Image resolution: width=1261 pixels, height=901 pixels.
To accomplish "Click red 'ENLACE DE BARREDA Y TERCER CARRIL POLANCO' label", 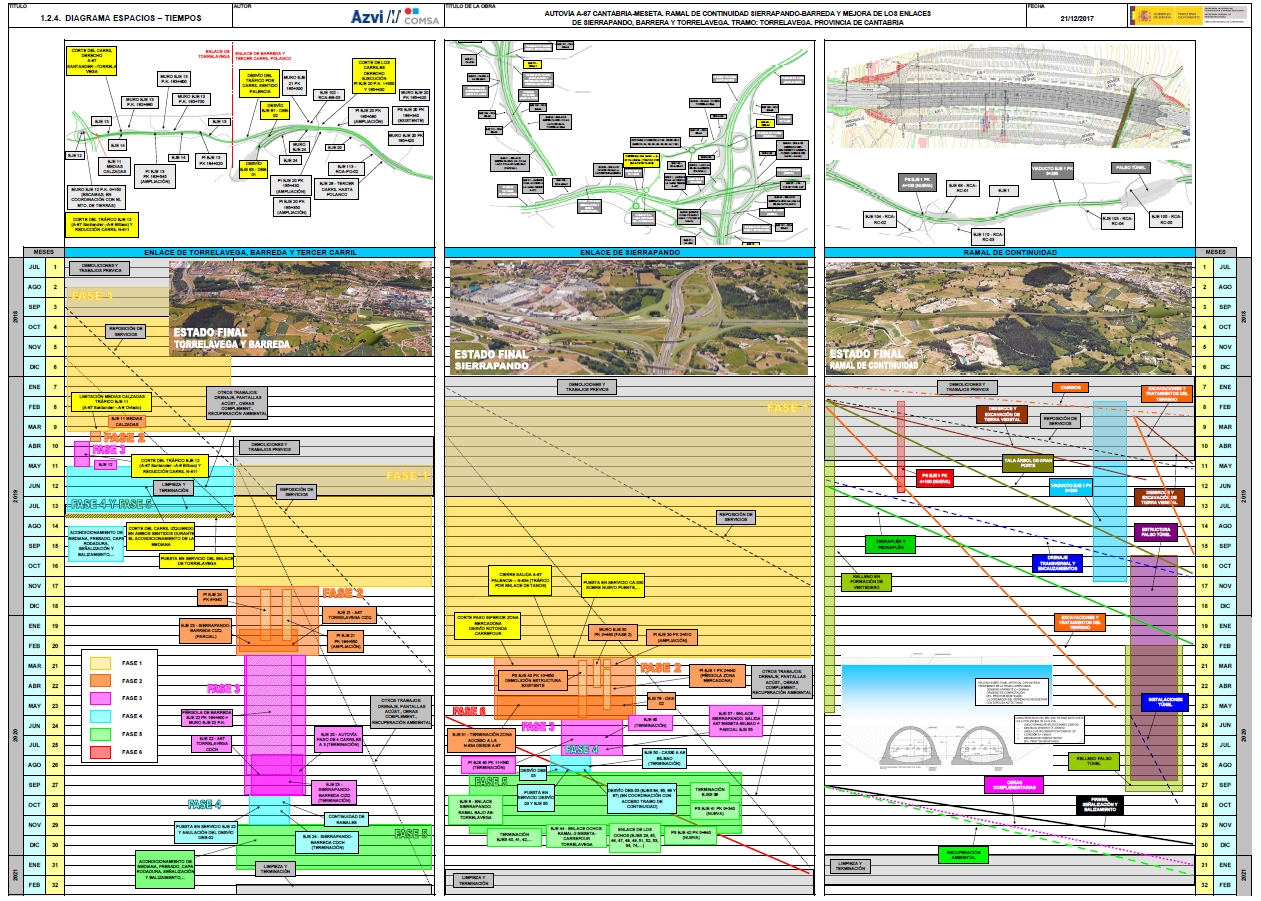I will 263,56.
